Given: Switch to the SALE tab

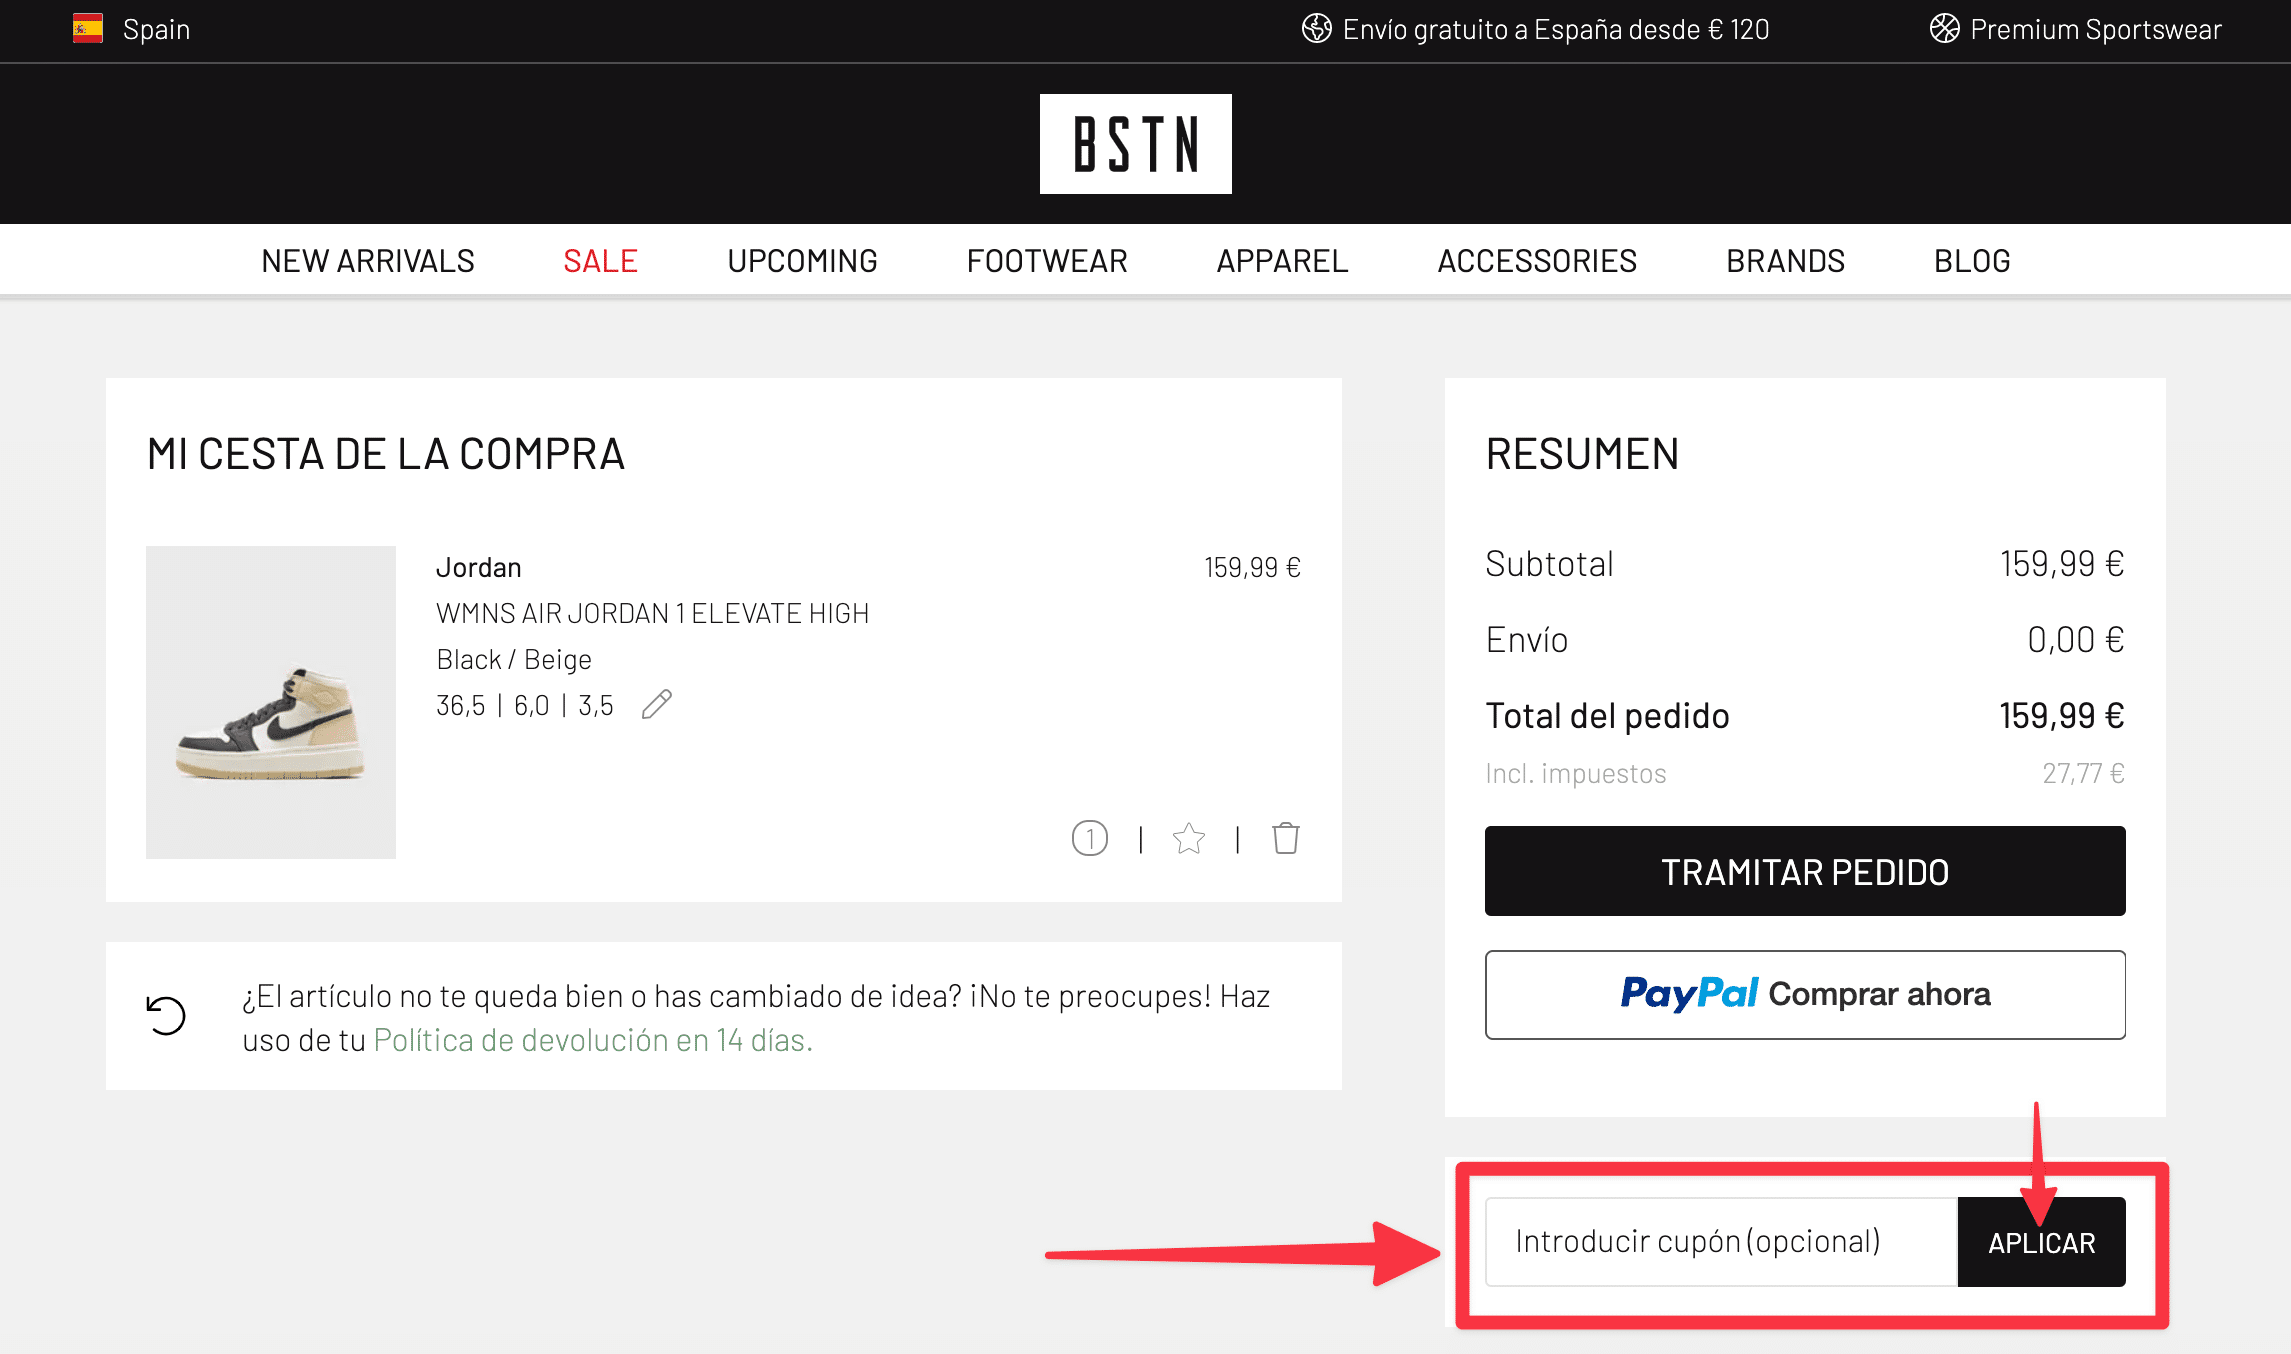Looking at the screenshot, I should (600, 260).
